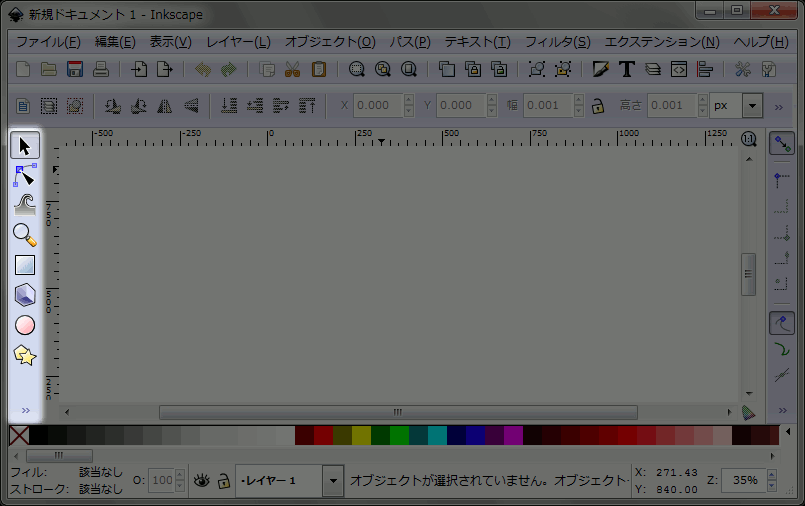Pick the blue palette swatch
Viewport: 805px width, 506px height.
(475, 436)
